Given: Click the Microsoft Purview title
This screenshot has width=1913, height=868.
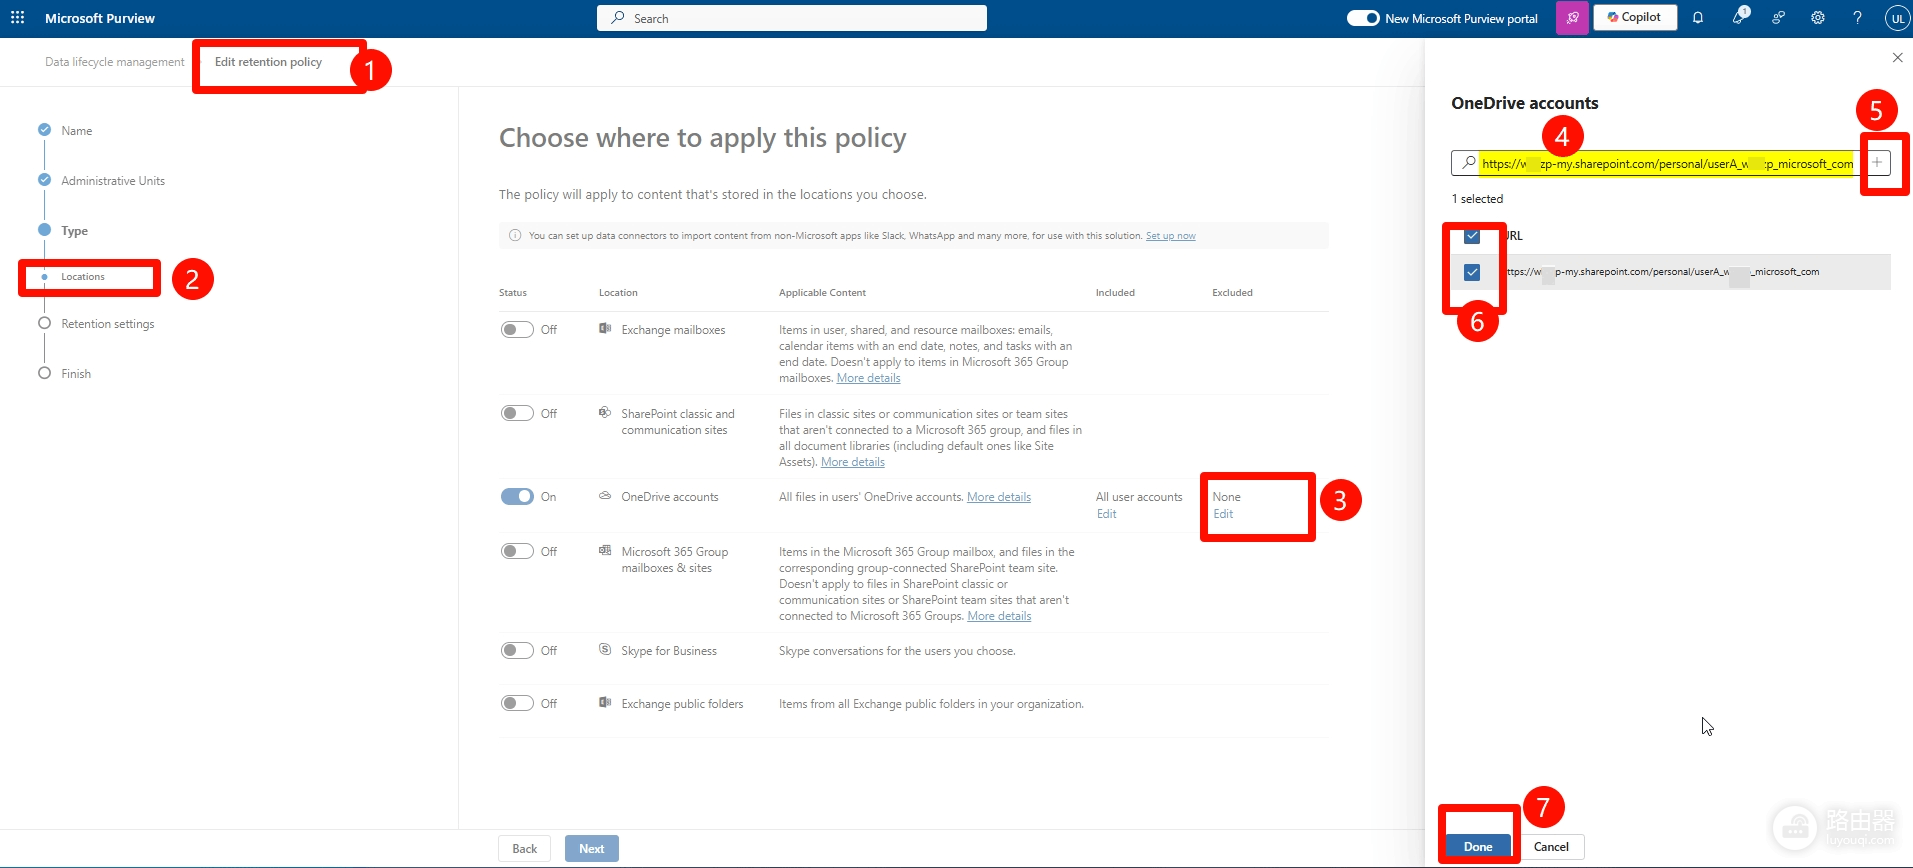Looking at the screenshot, I should pyautogui.click(x=100, y=18).
